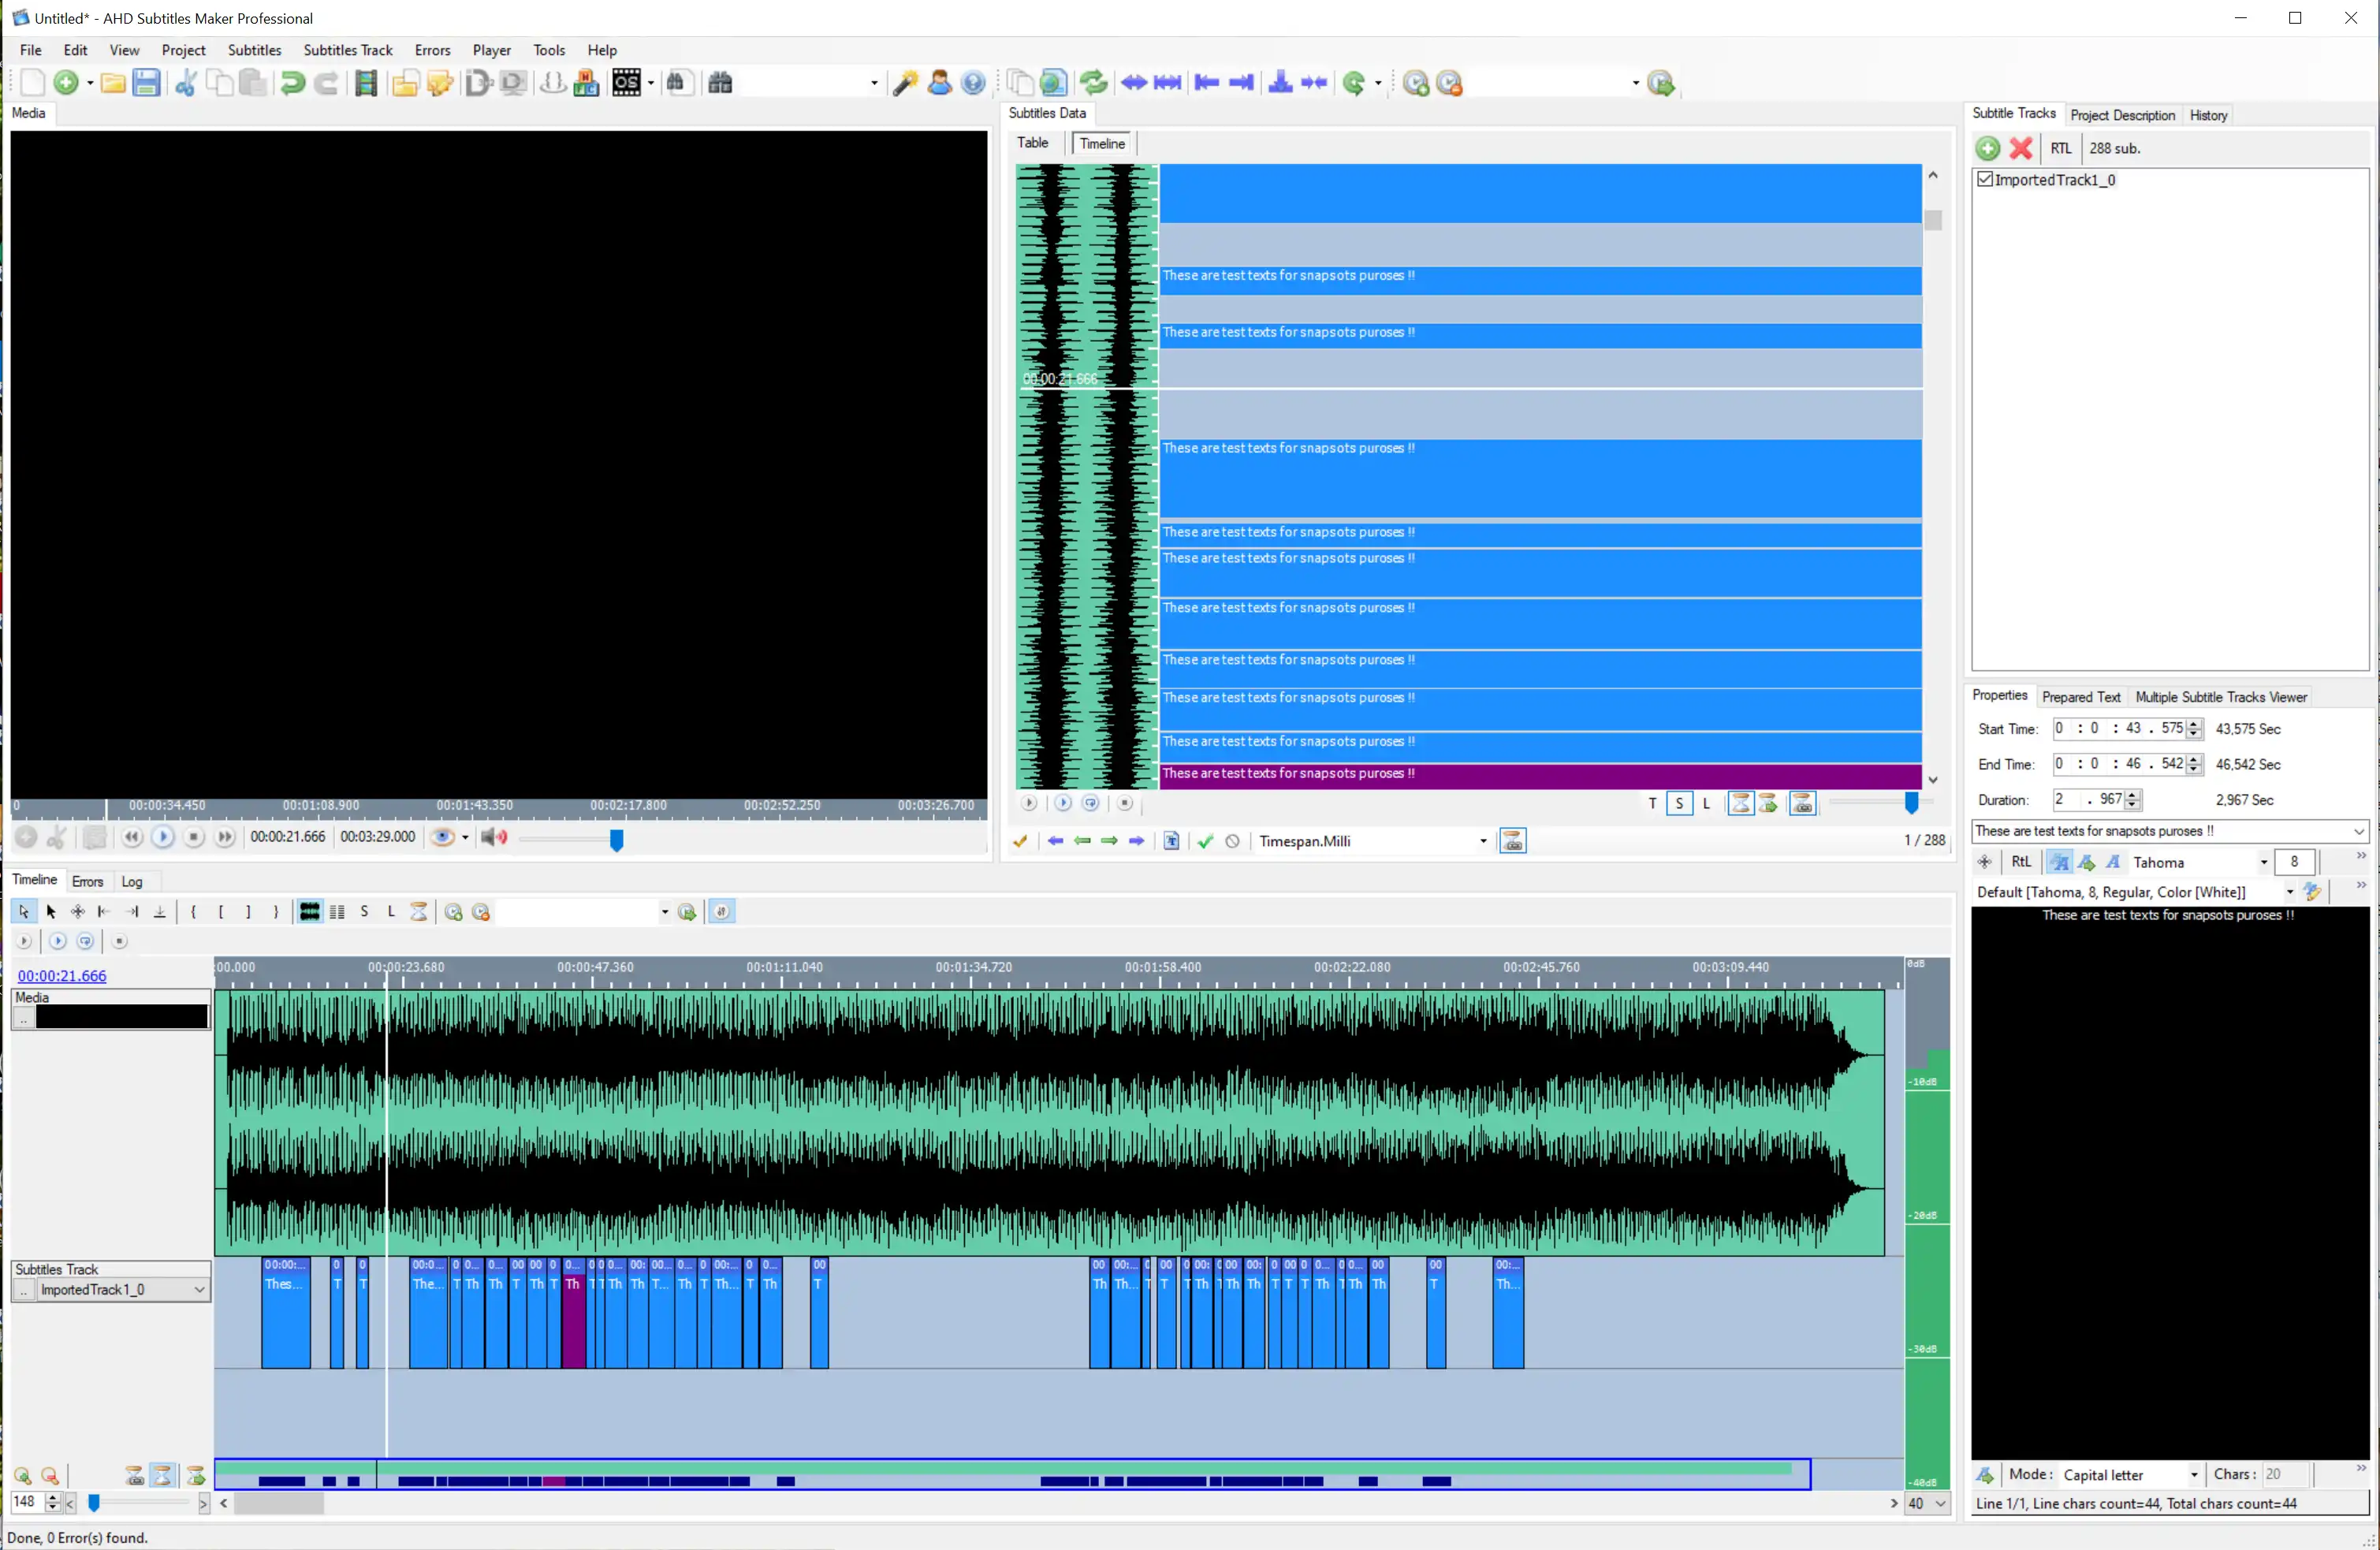Click the purple selected subtitle block in timeline
2380x1550 pixels.
click(x=573, y=1313)
